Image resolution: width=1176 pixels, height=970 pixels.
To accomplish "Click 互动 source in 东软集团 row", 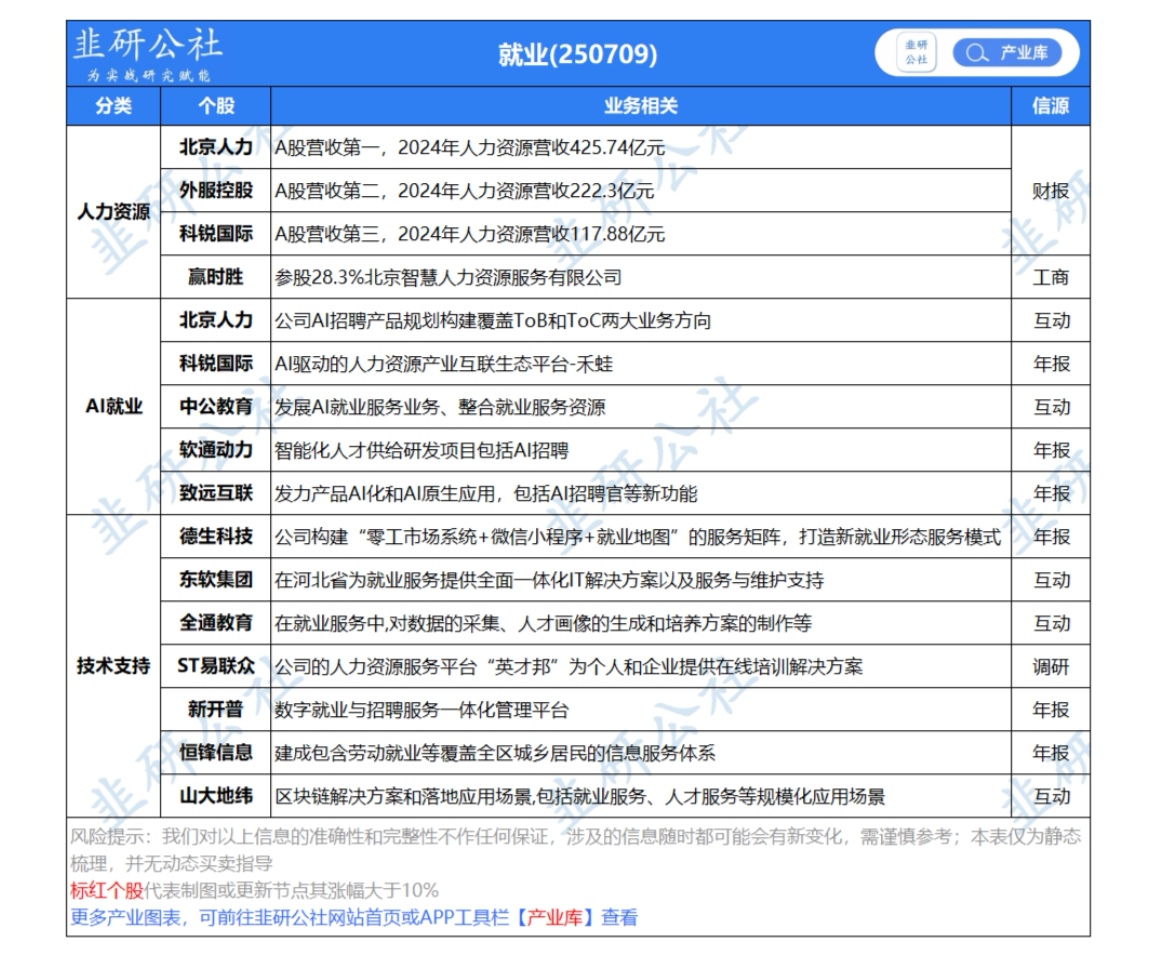I will (1050, 581).
